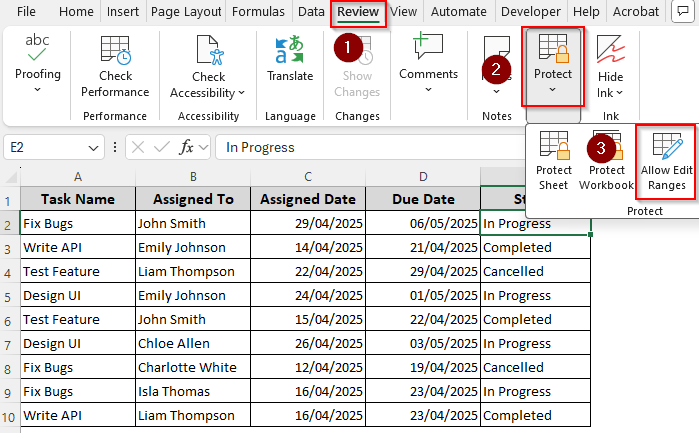Click the formula bar showing In Progress
The height and width of the screenshot is (433, 699).
[x=370, y=147]
